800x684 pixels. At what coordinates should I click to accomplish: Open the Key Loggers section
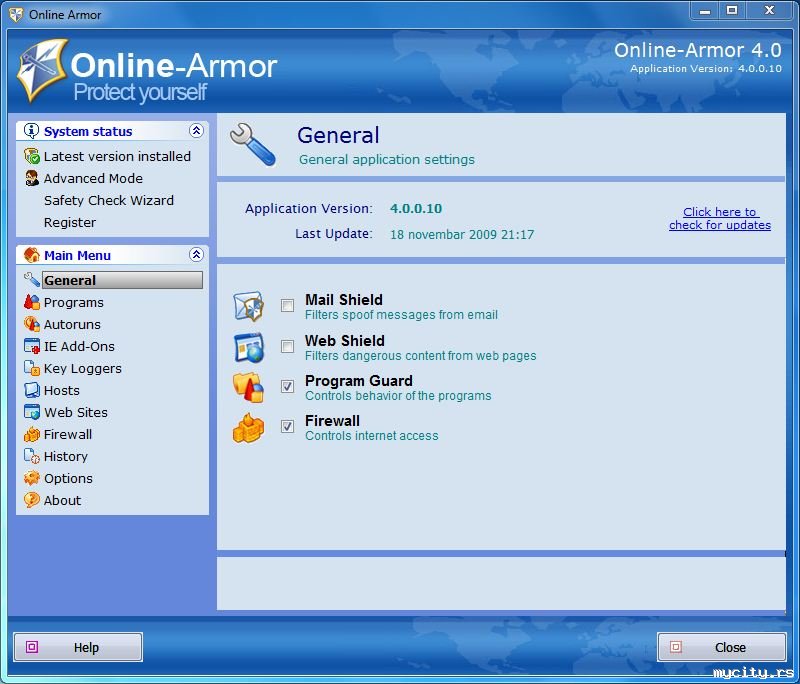point(83,368)
